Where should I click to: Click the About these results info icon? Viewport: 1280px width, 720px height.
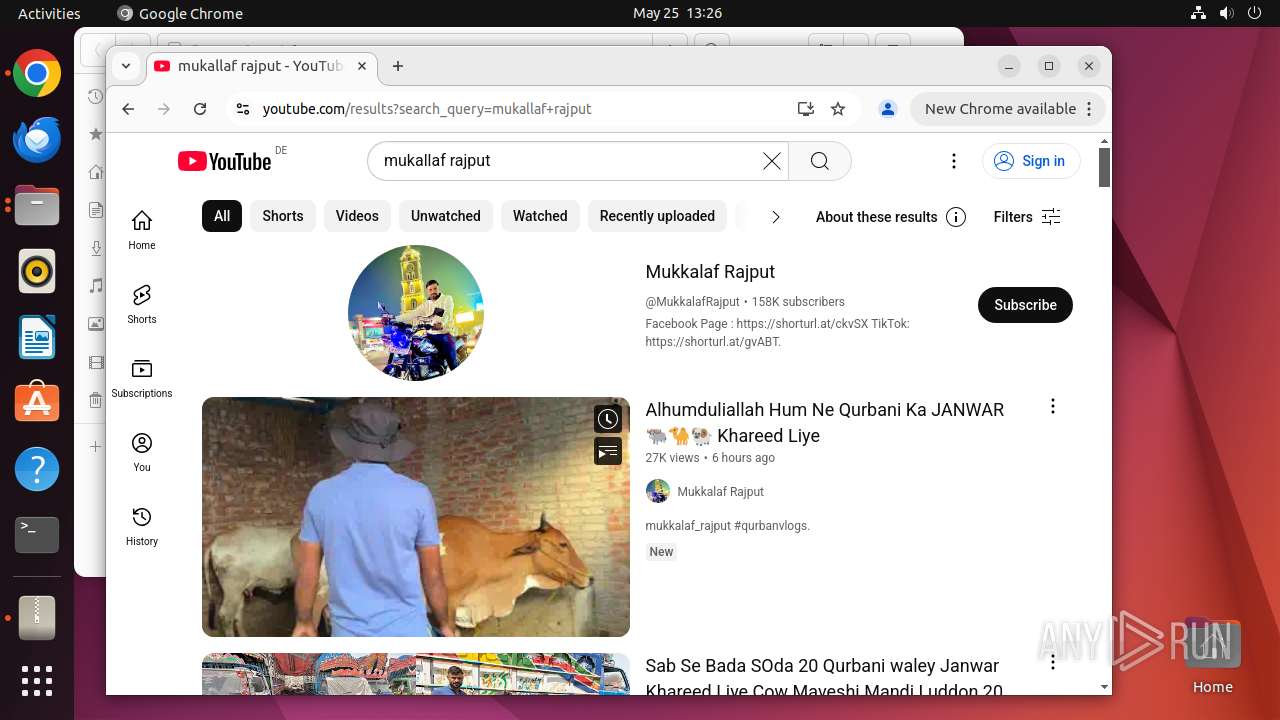[956, 217]
